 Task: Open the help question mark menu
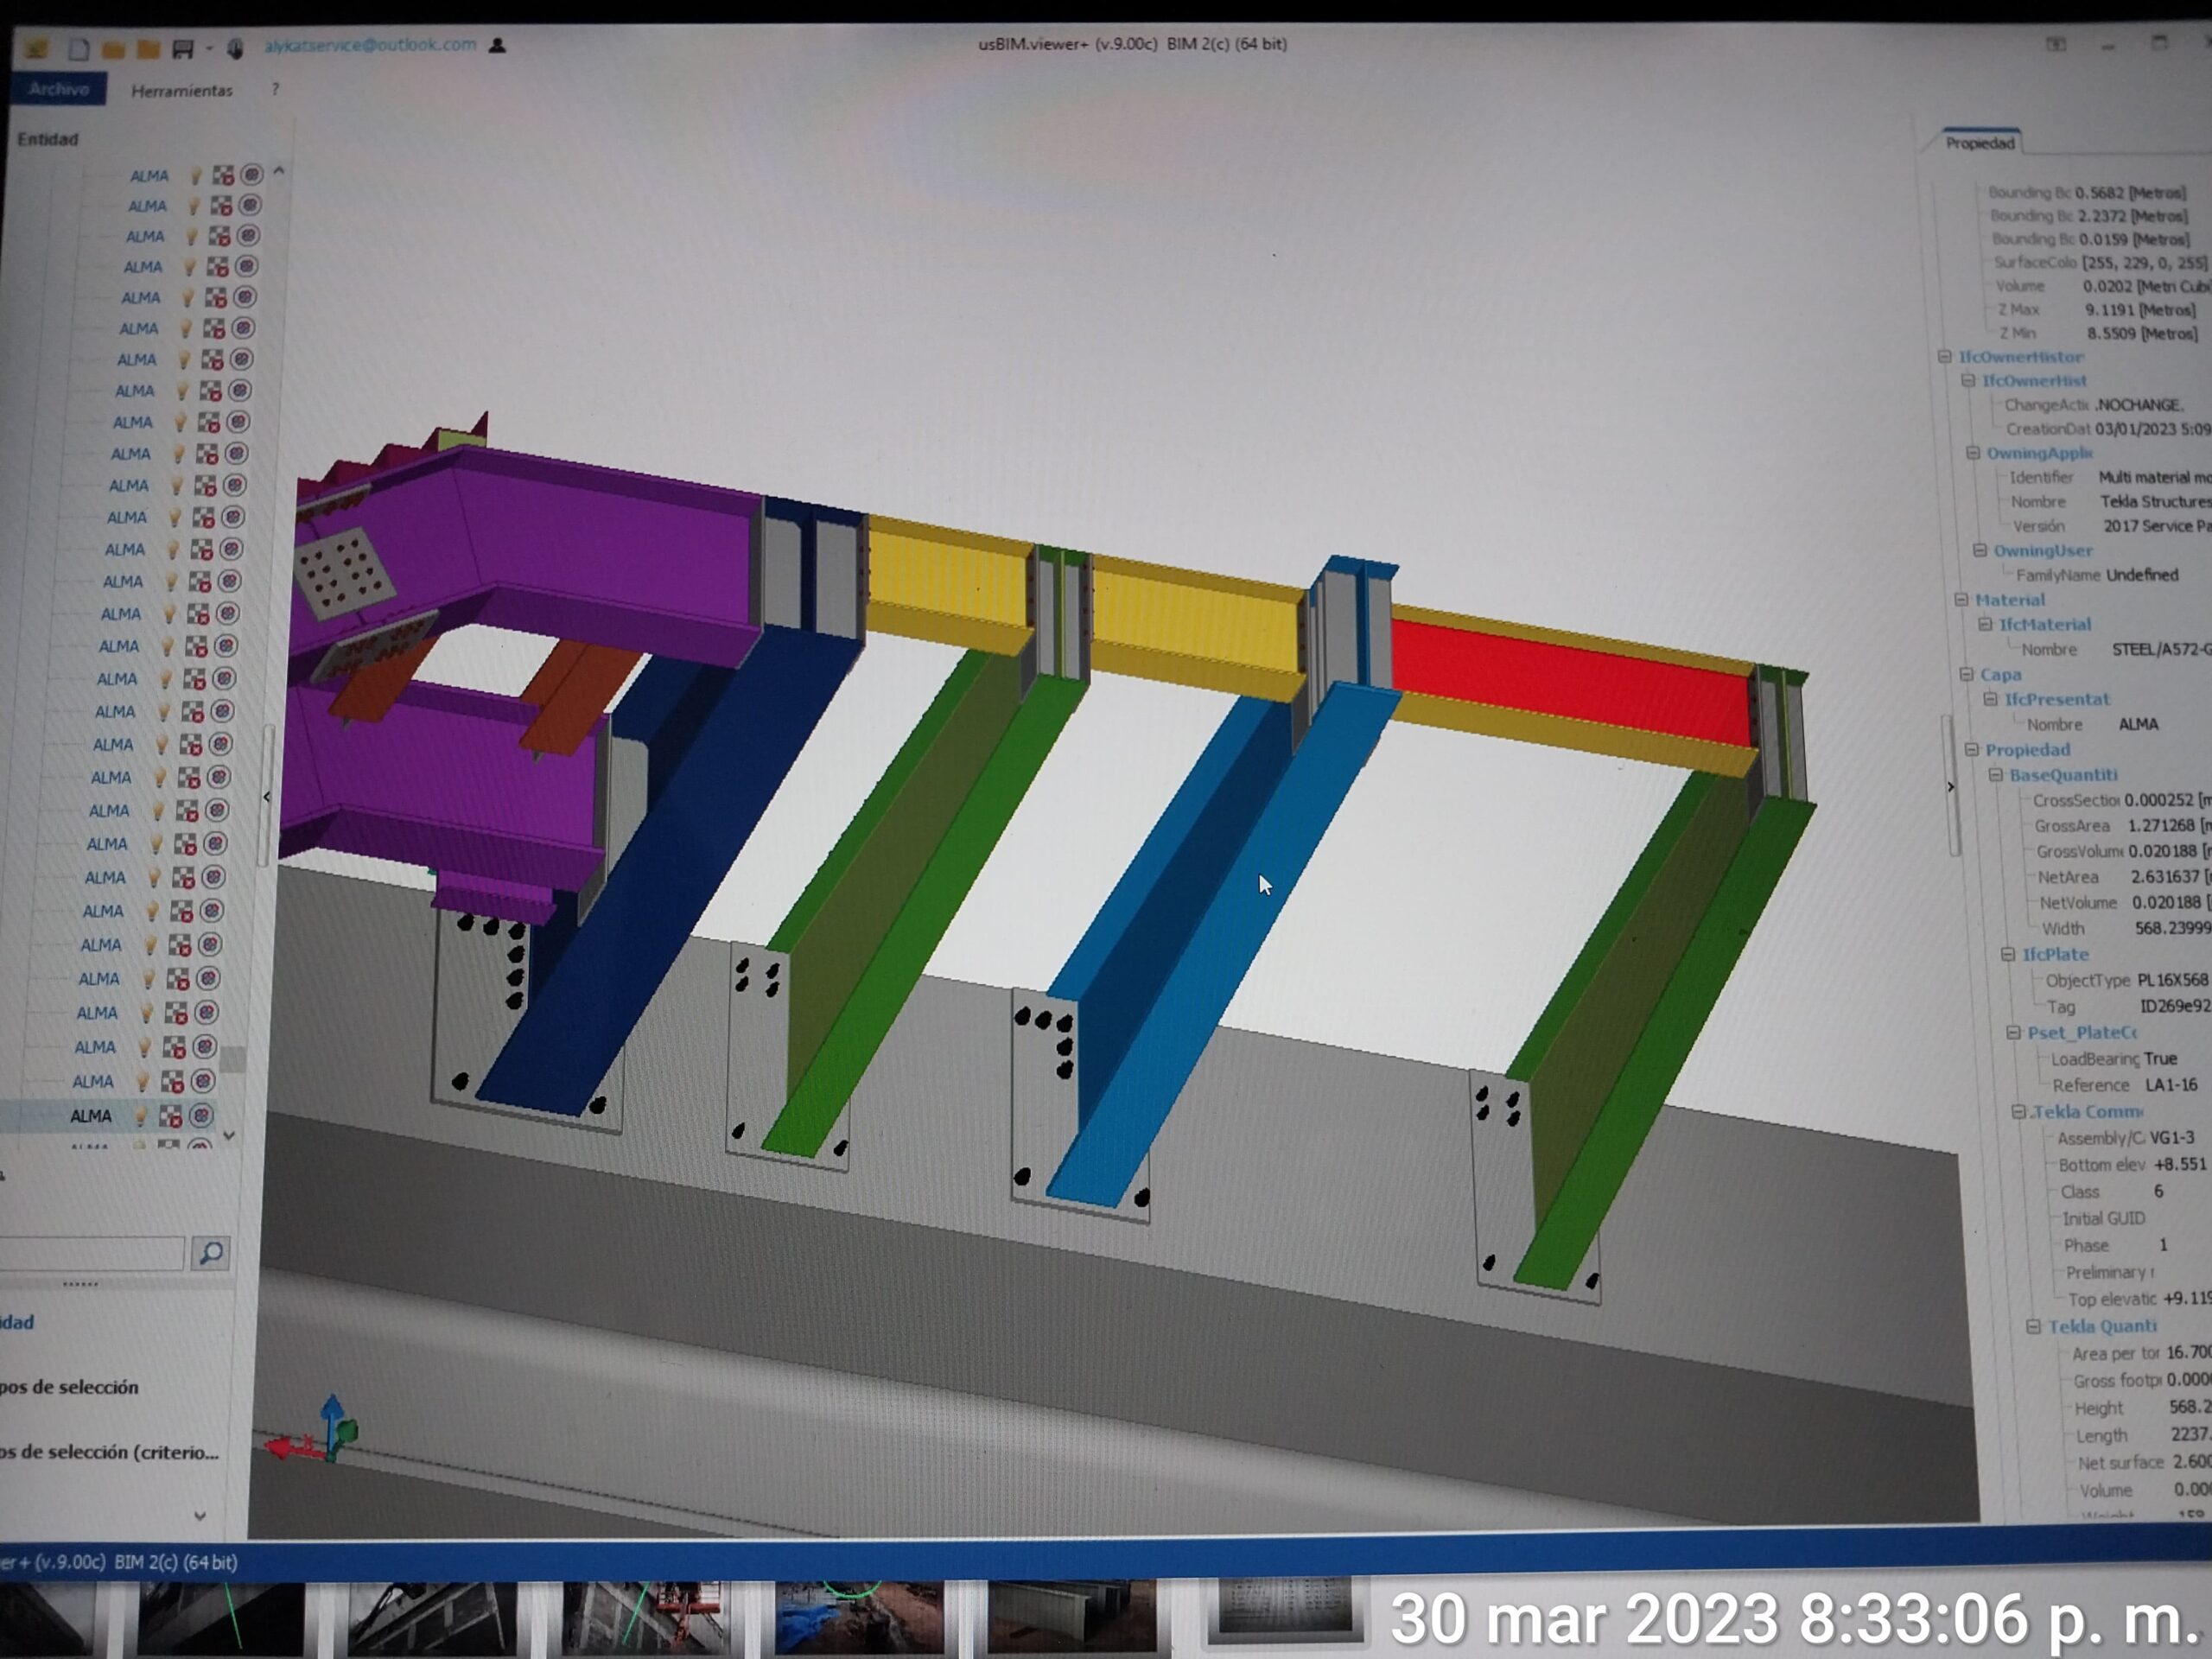275,90
